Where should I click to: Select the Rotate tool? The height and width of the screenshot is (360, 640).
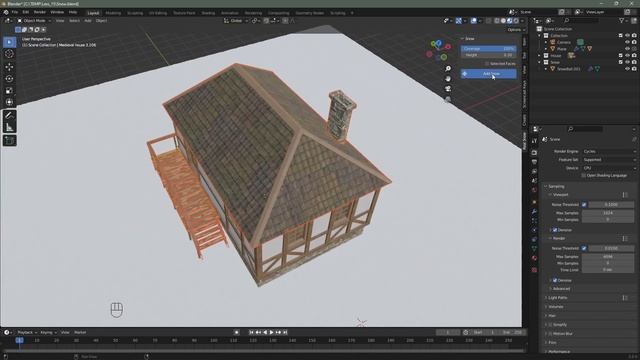(9, 78)
